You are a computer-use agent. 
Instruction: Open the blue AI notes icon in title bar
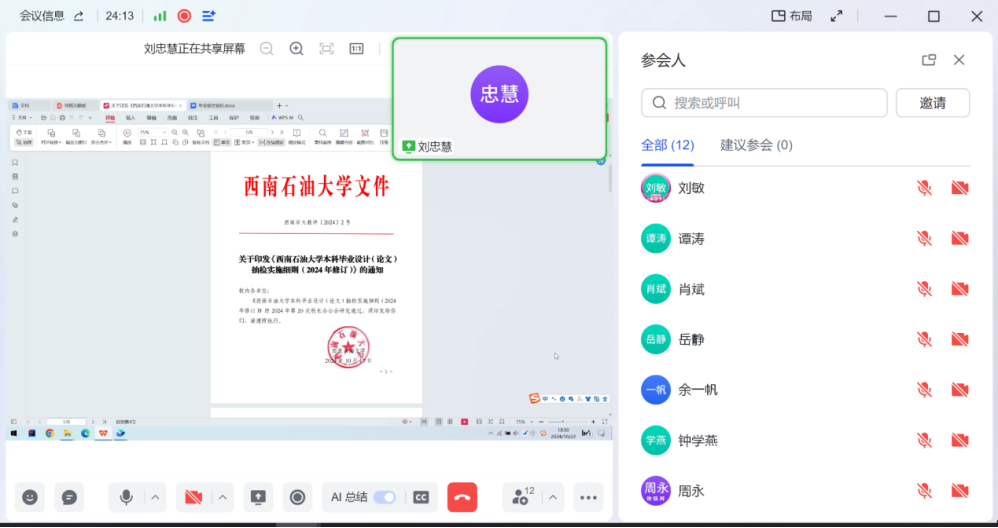click(209, 16)
